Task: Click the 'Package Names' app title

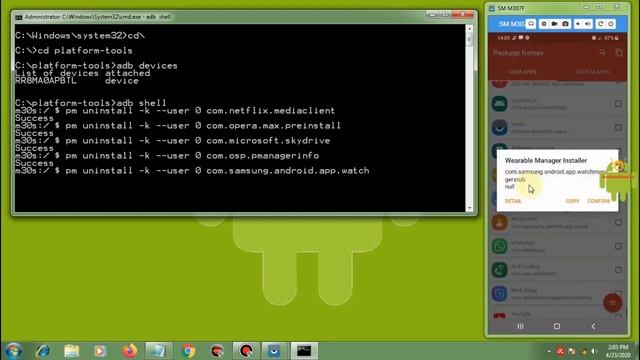Action: tap(518, 53)
